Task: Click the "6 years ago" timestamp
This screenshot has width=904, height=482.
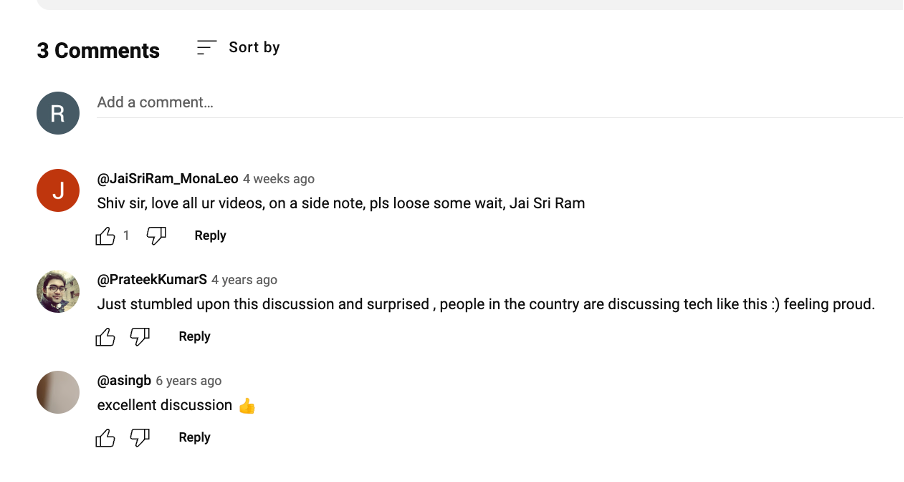Action: click(x=189, y=381)
